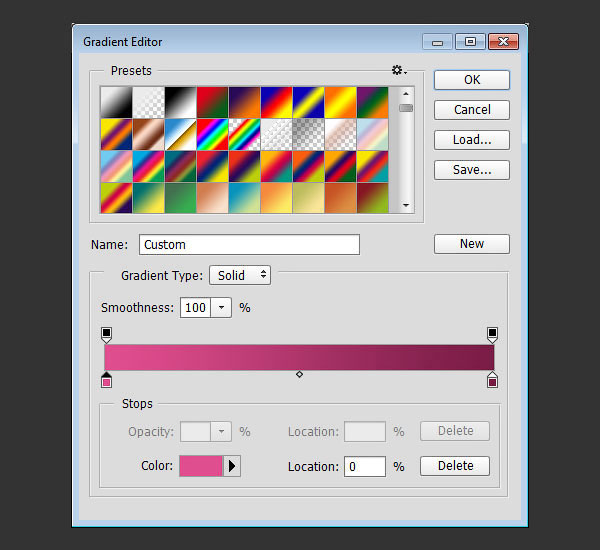Click the presets scrollbar down arrow
Screen dimensions: 600x550
tap(406, 206)
